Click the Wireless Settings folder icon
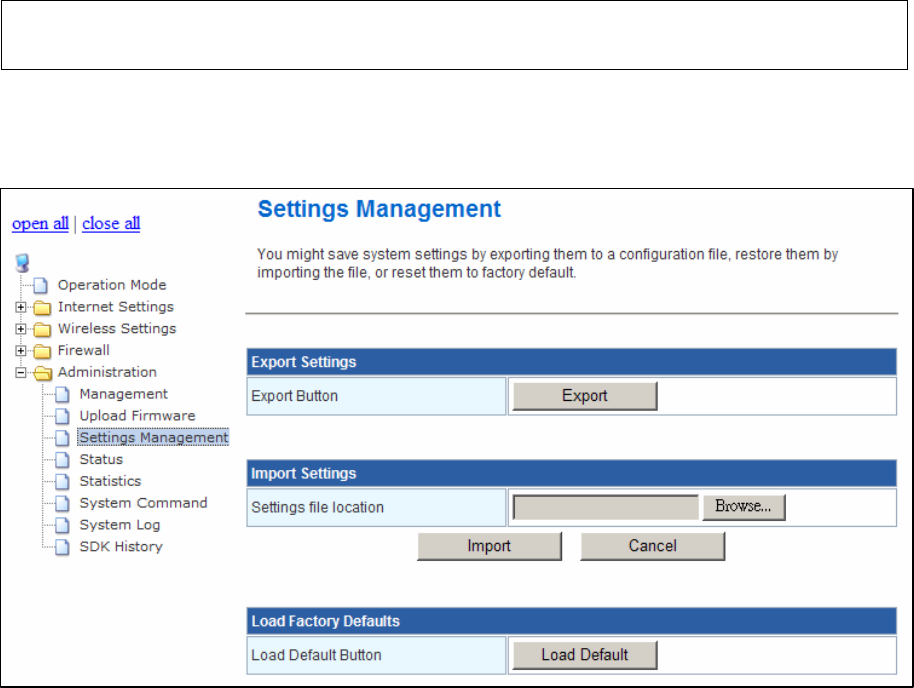914x688 pixels. (42, 329)
